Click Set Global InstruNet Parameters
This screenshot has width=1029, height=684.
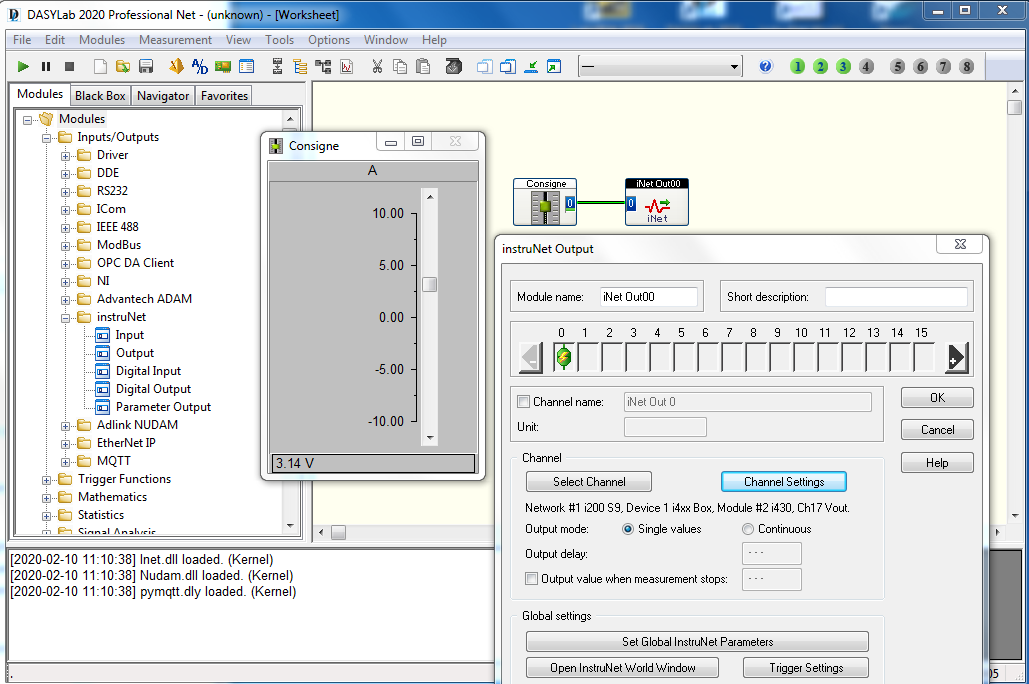pos(697,642)
